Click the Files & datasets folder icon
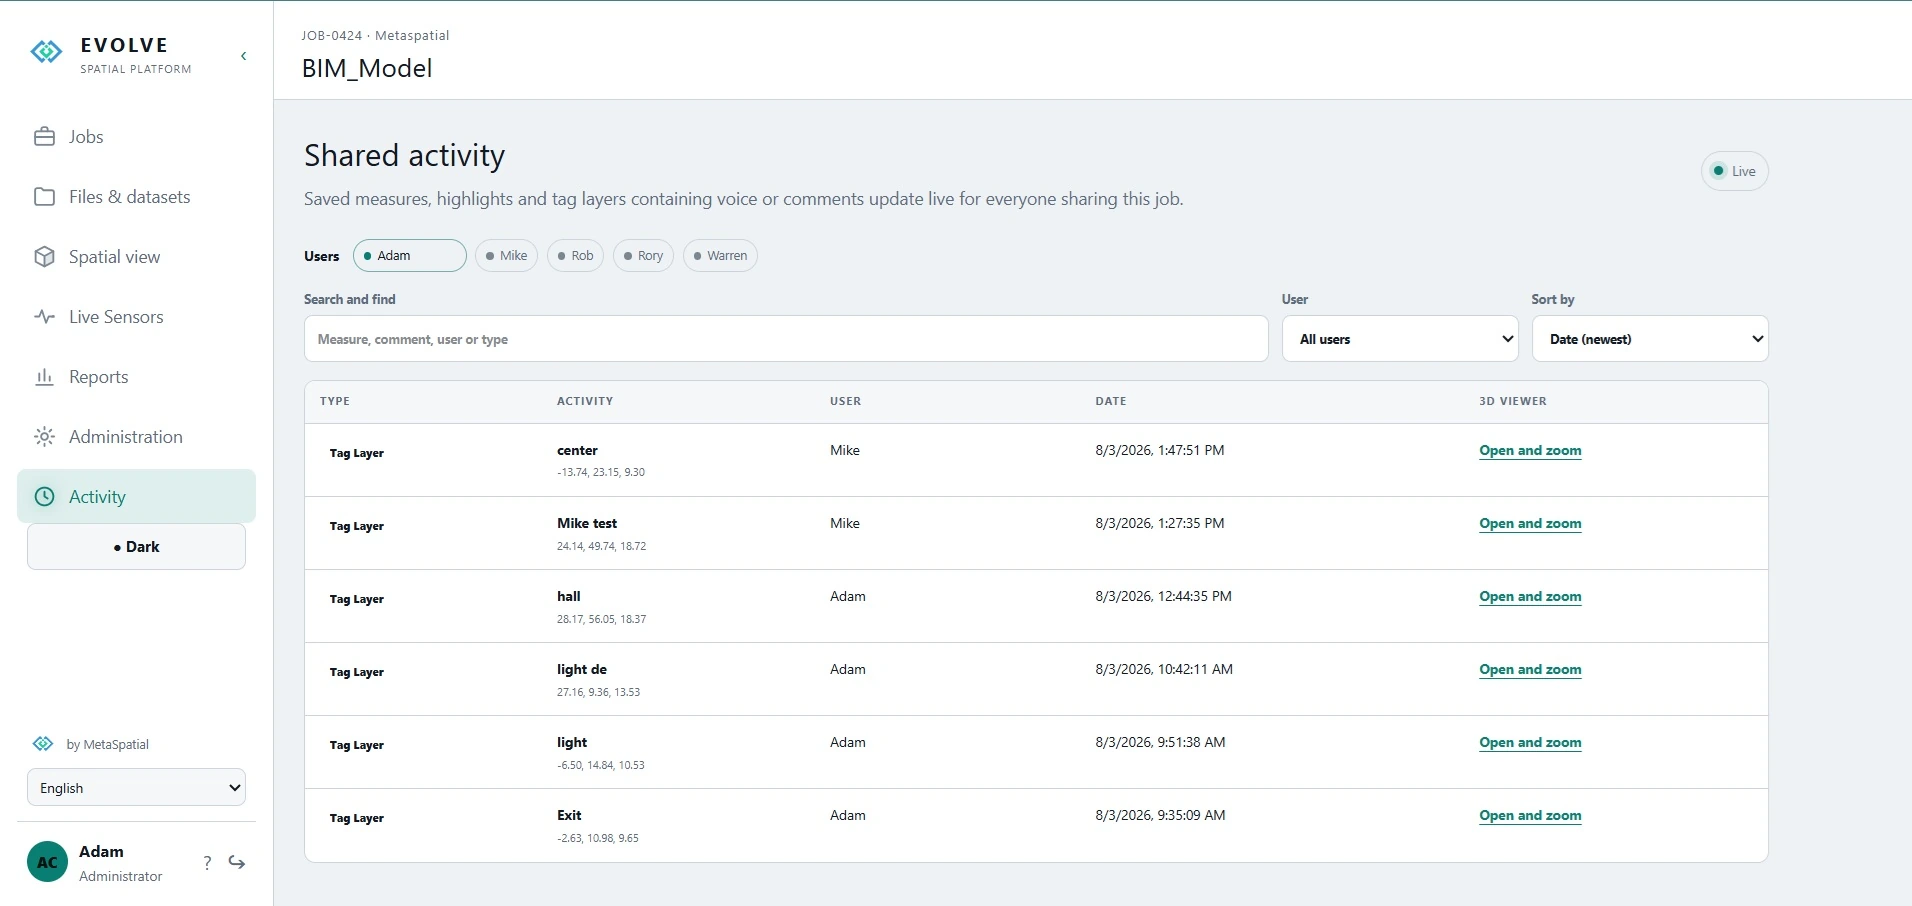The image size is (1912, 906). pyautogui.click(x=44, y=197)
